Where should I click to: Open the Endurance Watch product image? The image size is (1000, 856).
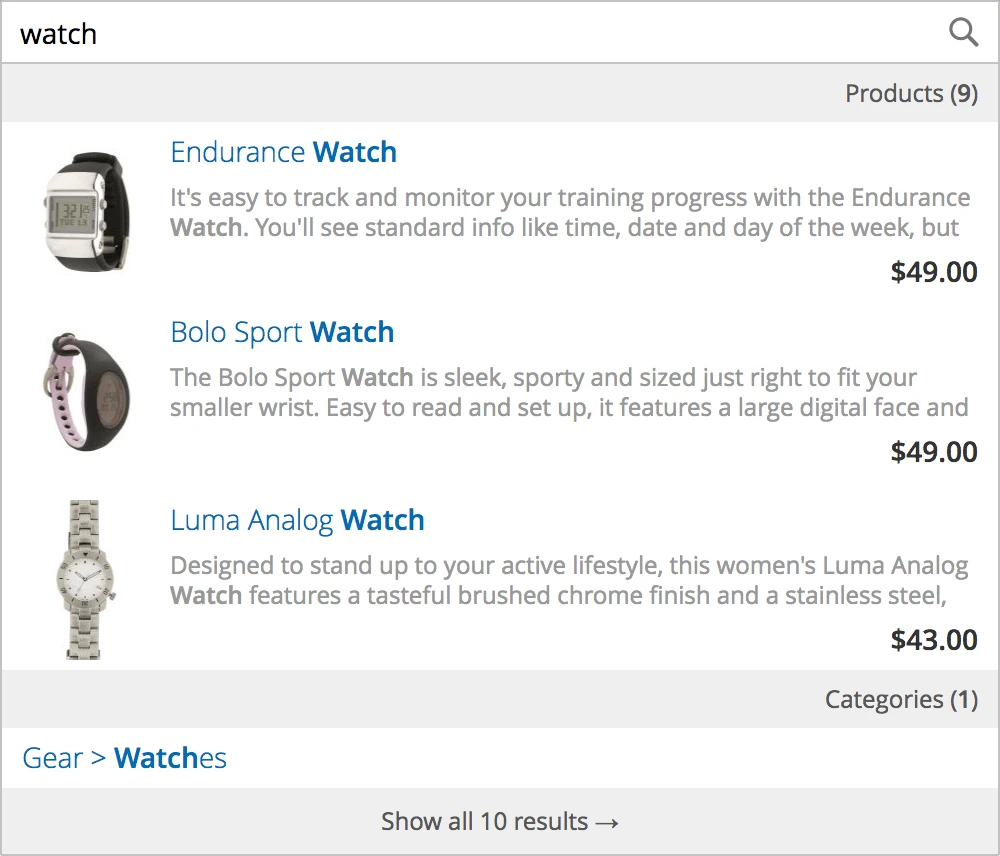coord(85,210)
